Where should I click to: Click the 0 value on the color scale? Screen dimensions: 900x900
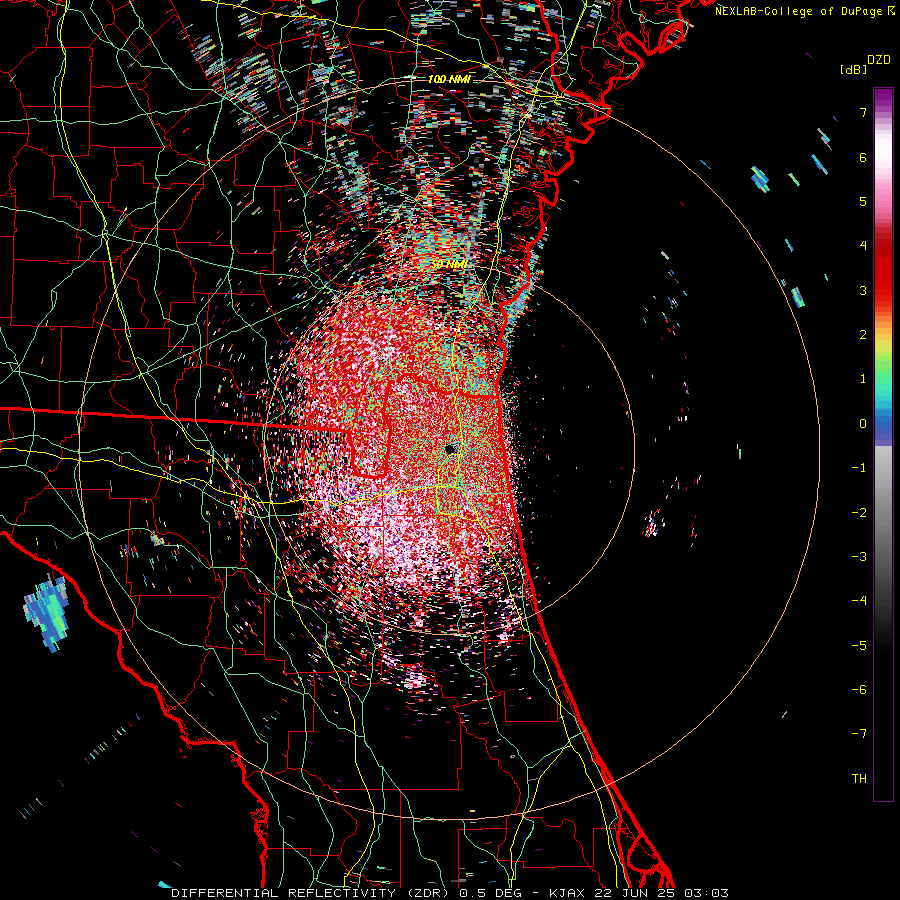pos(863,424)
